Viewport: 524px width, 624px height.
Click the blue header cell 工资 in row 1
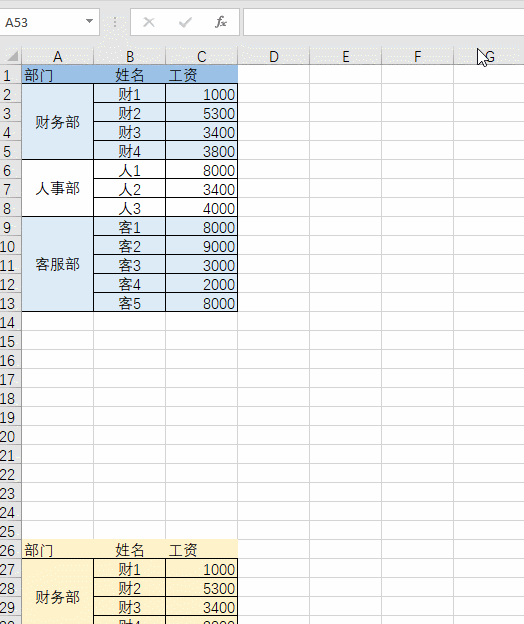[202, 74]
